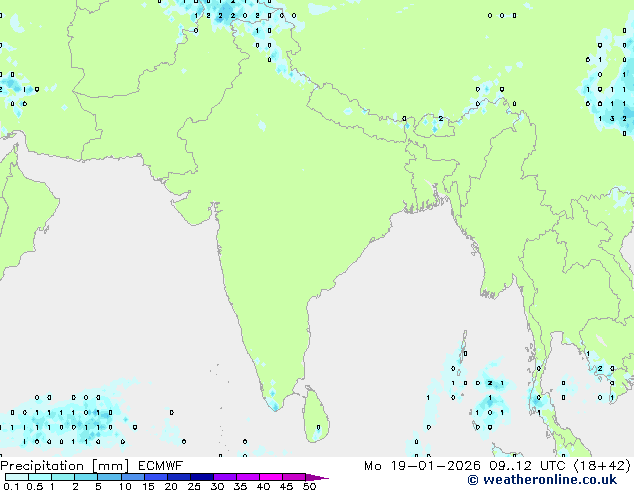Viewport: 634px width, 490px height.
Task: Click the "Precipitation [mm]" label
Action: pos(65,466)
